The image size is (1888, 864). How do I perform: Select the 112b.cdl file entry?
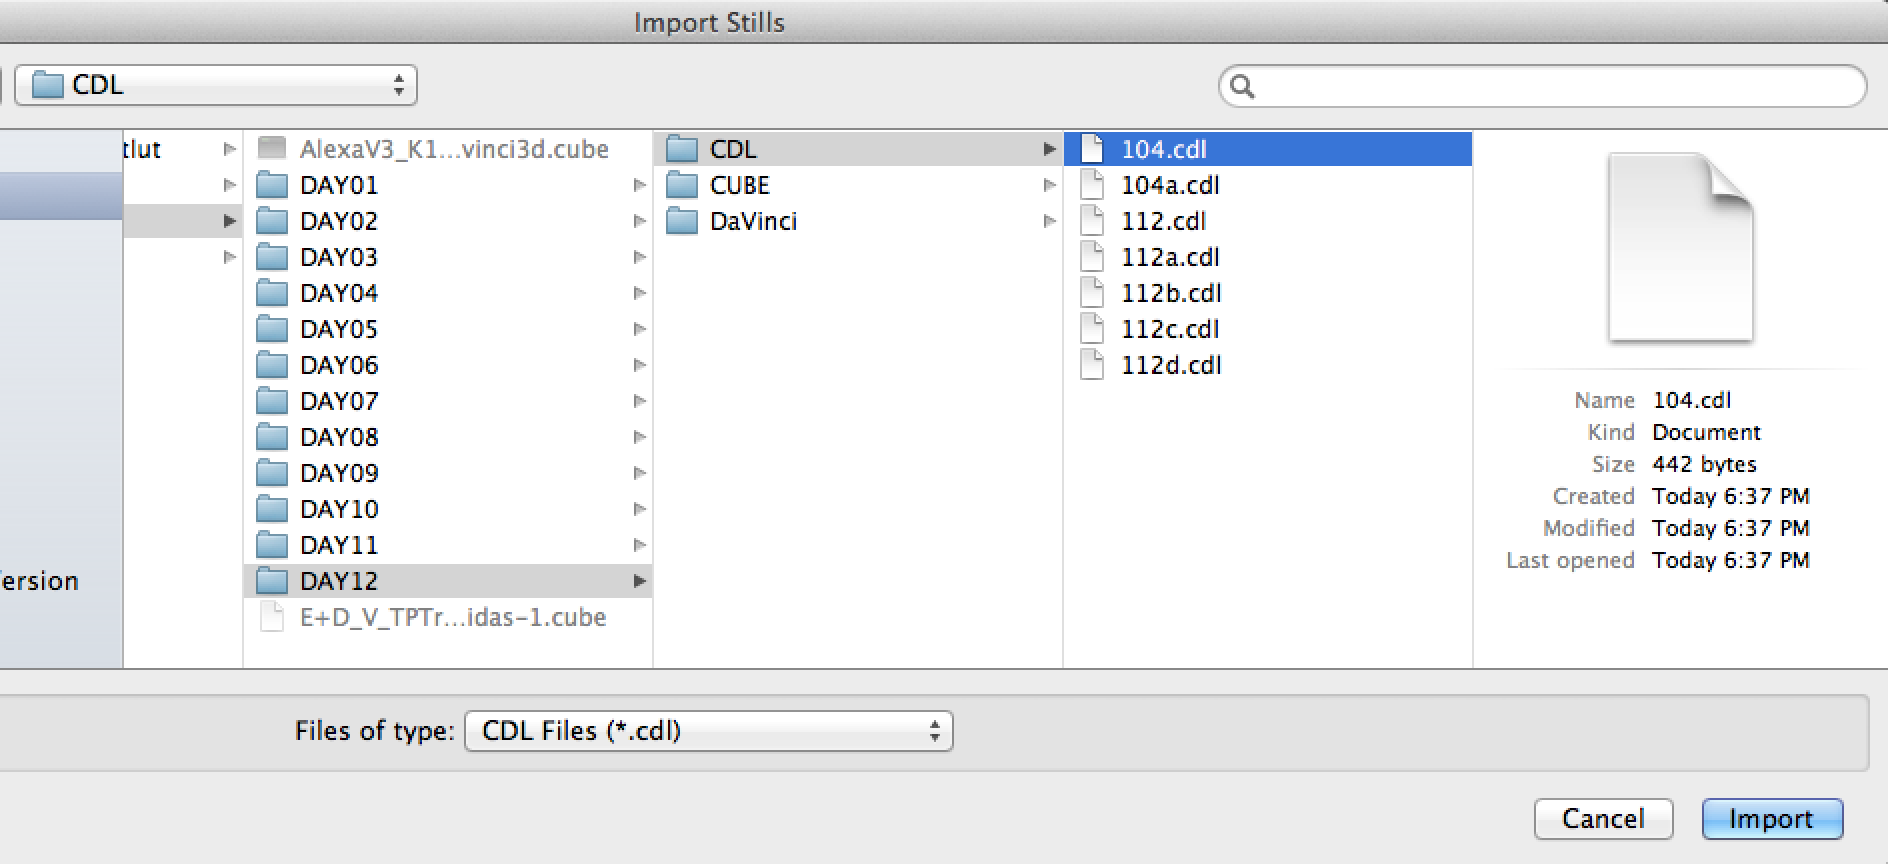coord(1170,293)
